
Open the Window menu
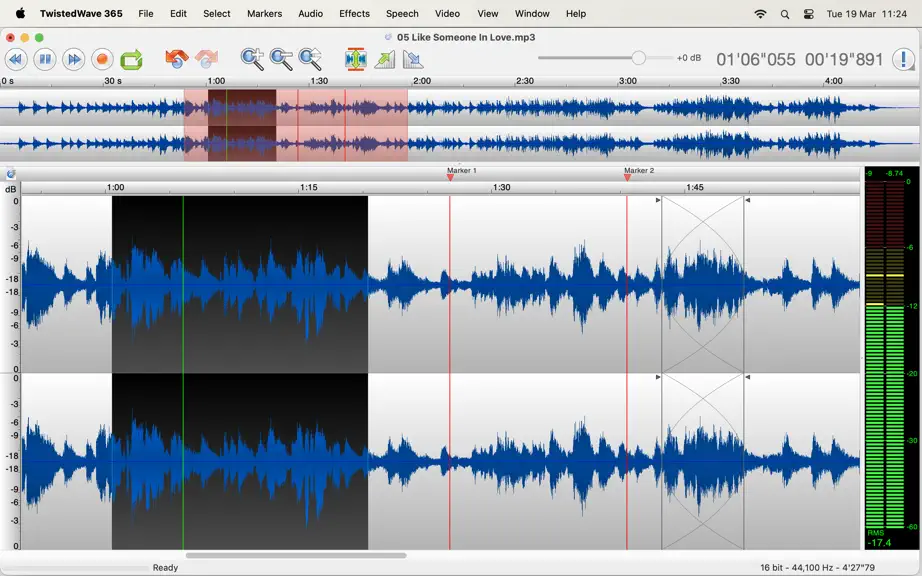(x=532, y=13)
